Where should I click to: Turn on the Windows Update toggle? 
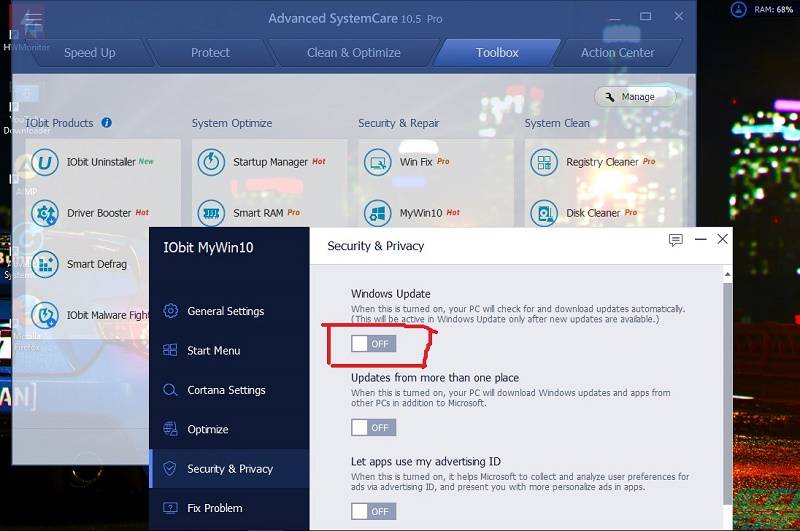(373, 344)
